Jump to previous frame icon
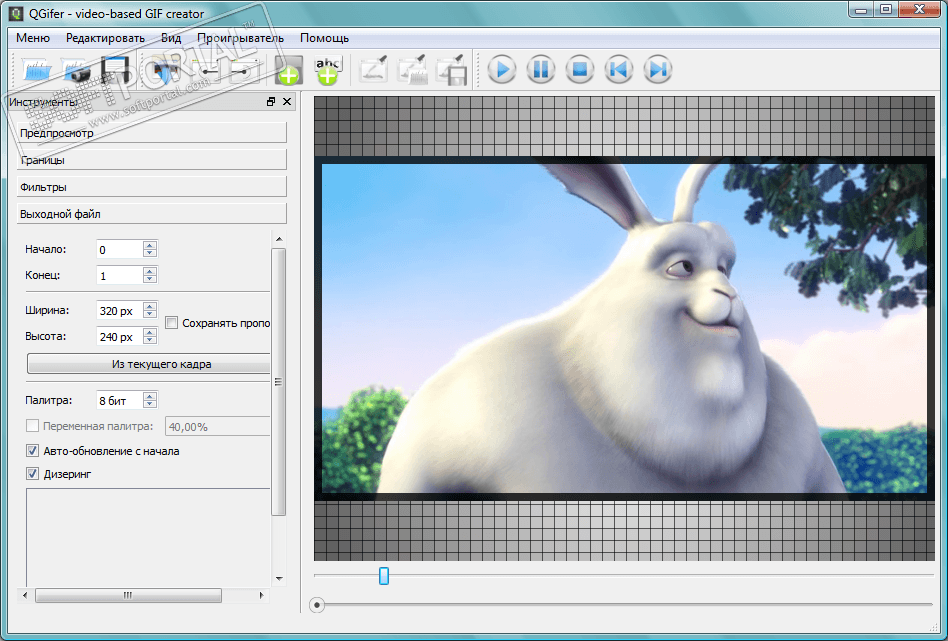The height and width of the screenshot is (641, 948). (618, 70)
